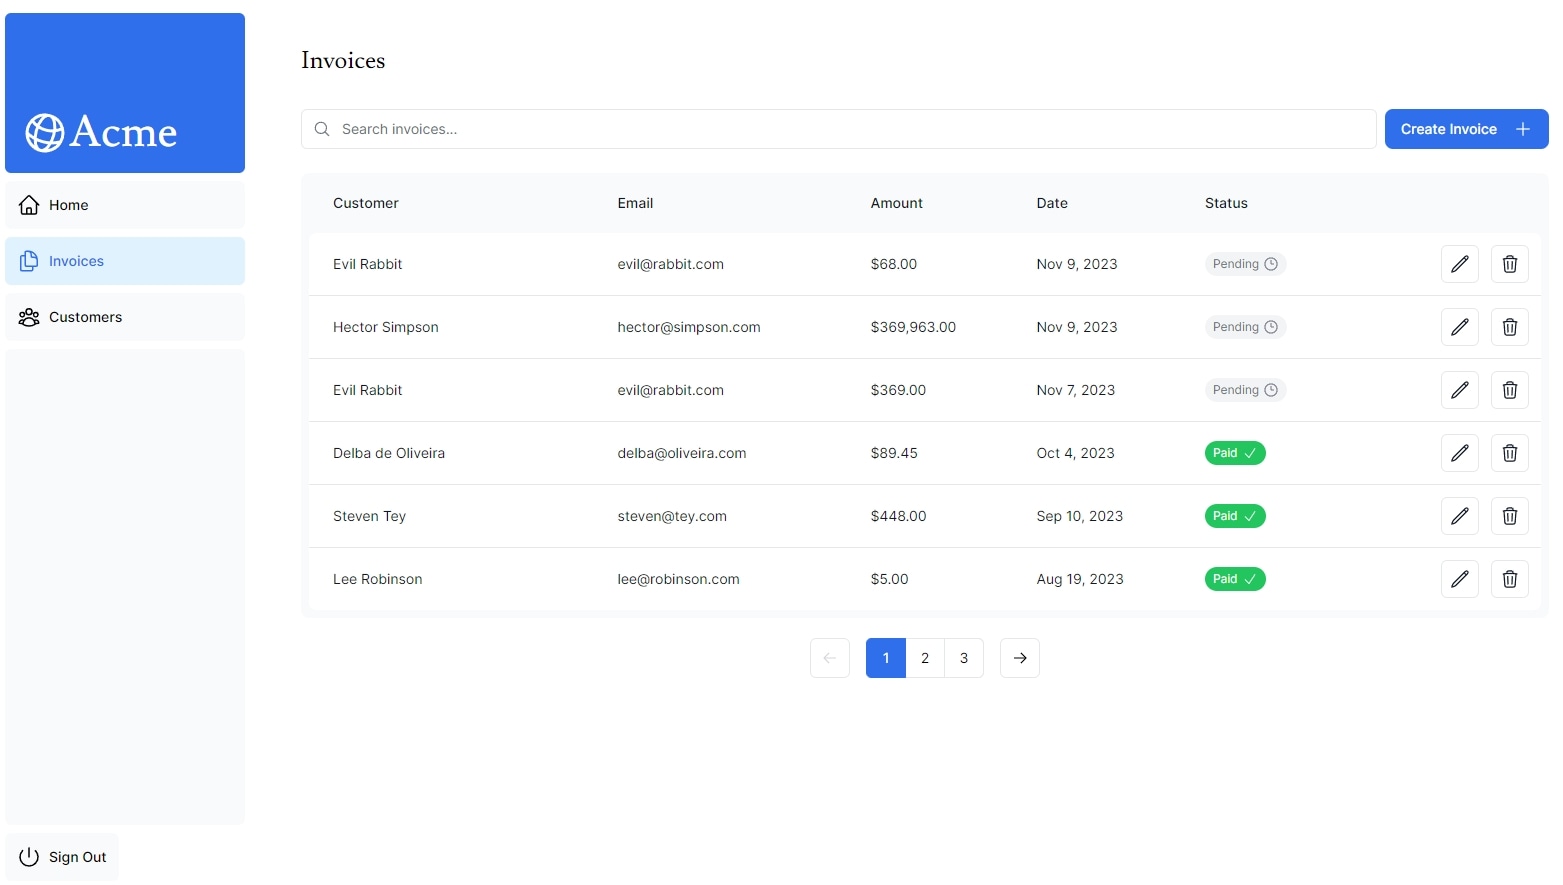Click the lee@robinson.com email
Viewport: 1563px width, 885px height.
[x=678, y=579]
